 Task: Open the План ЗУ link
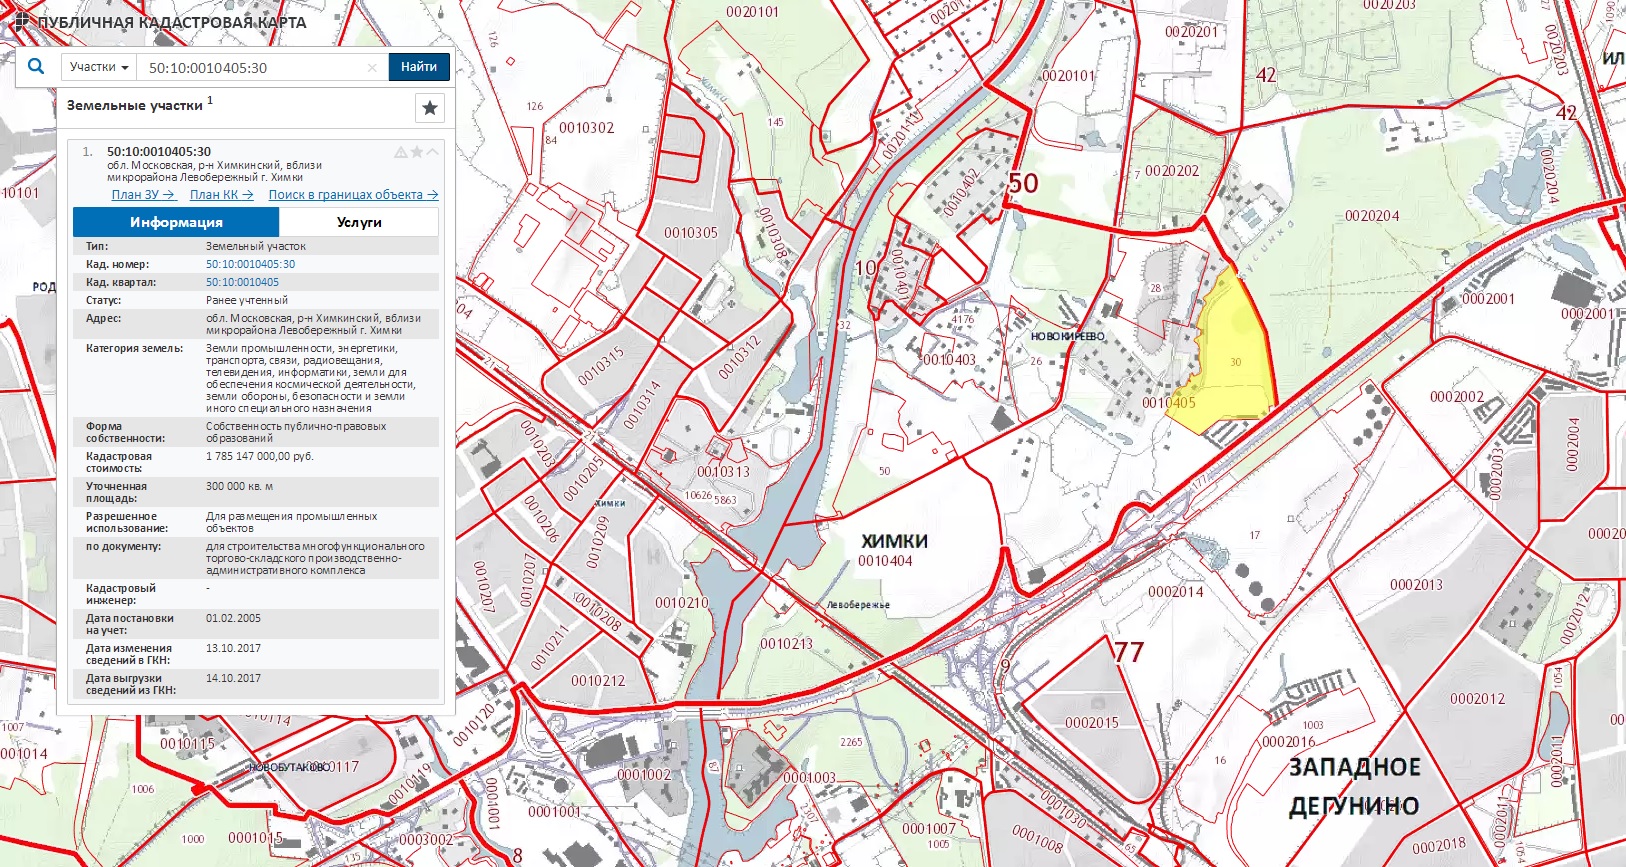coord(143,195)
